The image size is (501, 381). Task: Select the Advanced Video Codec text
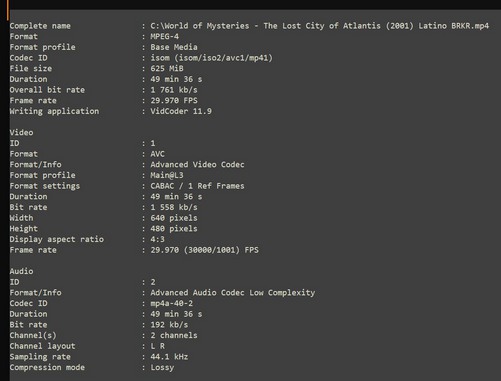[x=197, y=165]
